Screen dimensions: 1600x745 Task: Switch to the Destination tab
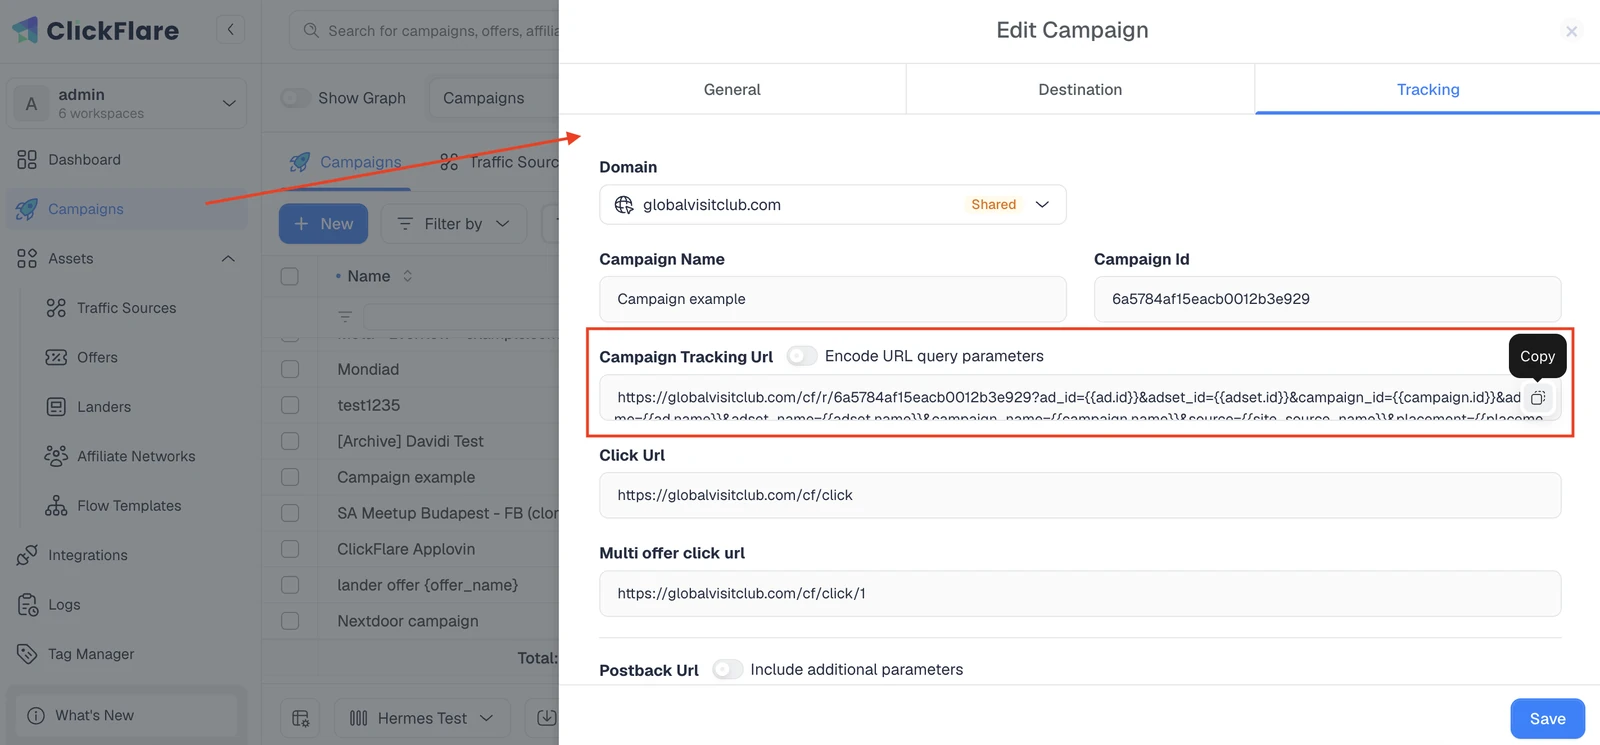click(x=1080, y=89)
